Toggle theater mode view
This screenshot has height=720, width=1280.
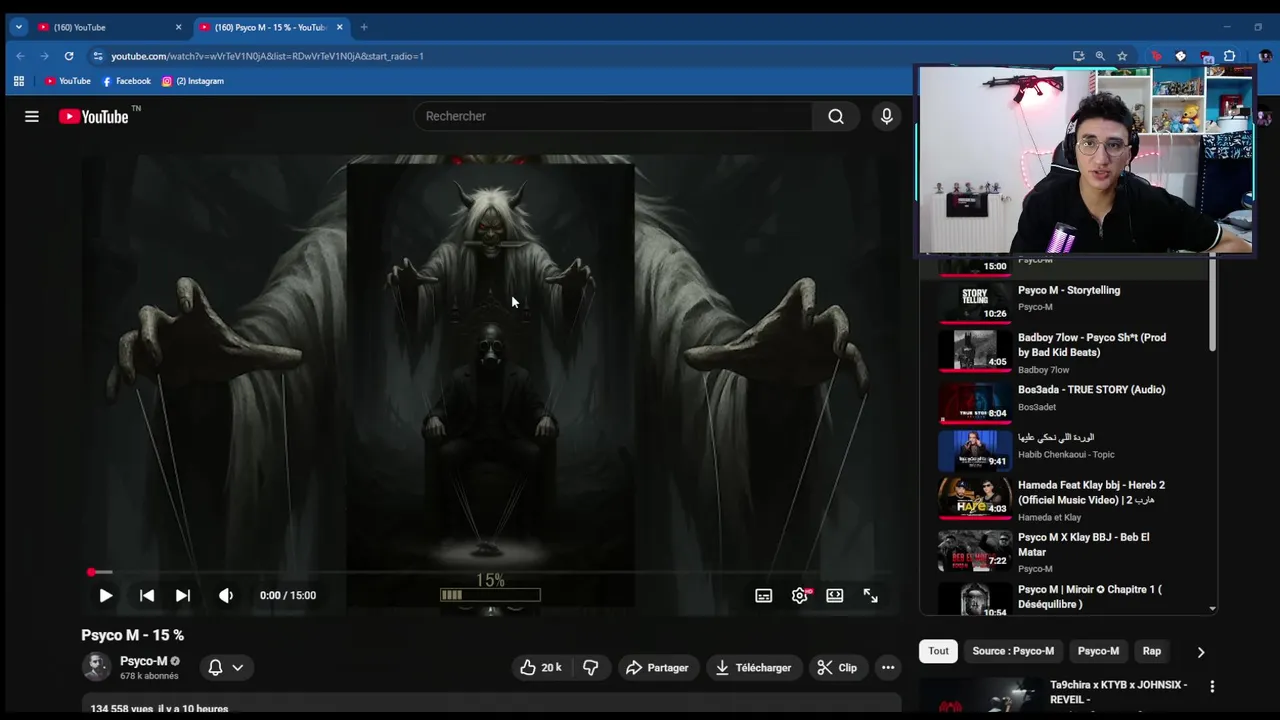835,596
